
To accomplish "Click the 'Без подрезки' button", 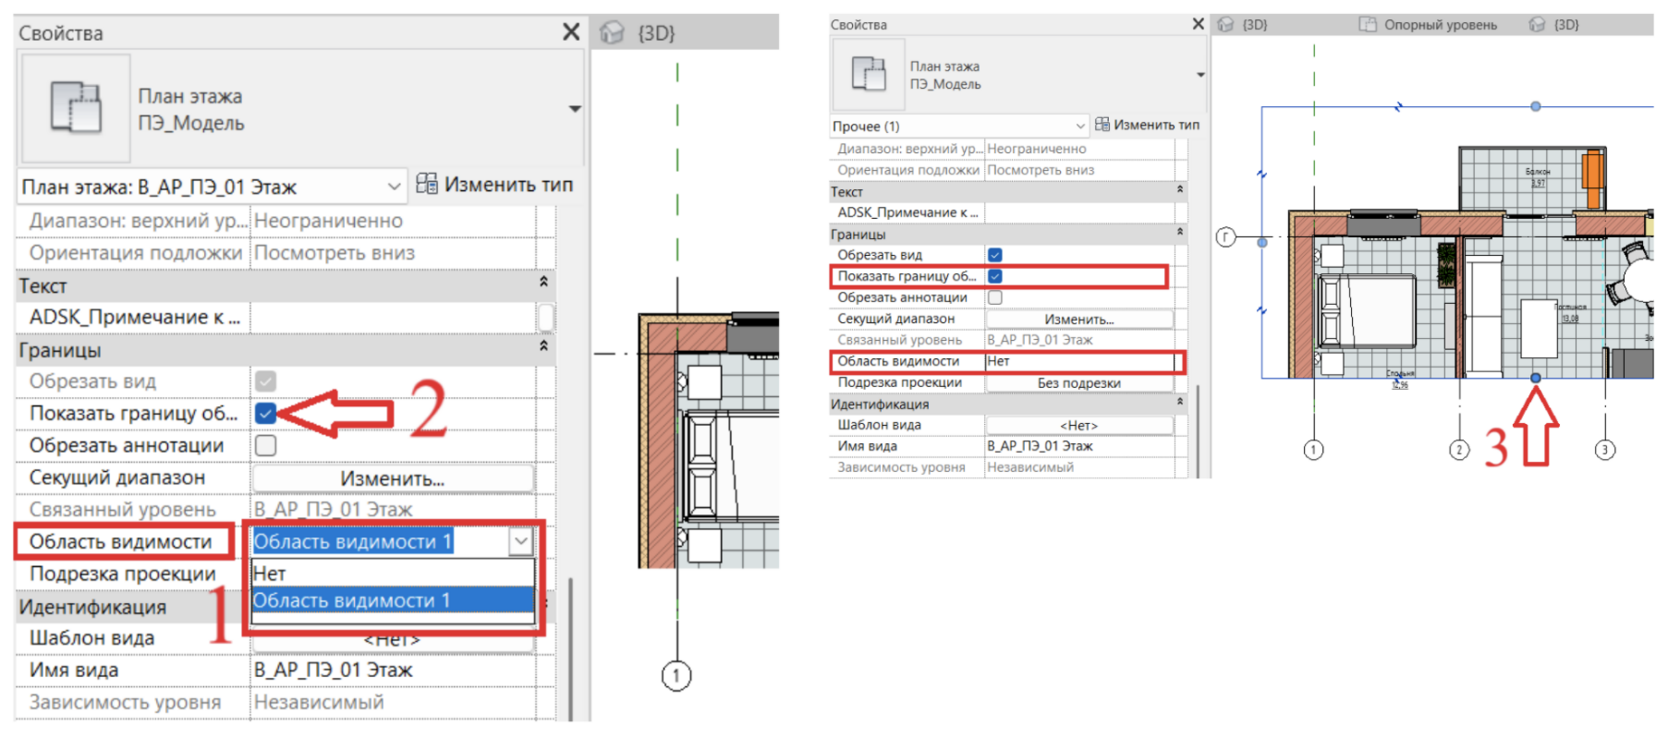I will 1079,383.
